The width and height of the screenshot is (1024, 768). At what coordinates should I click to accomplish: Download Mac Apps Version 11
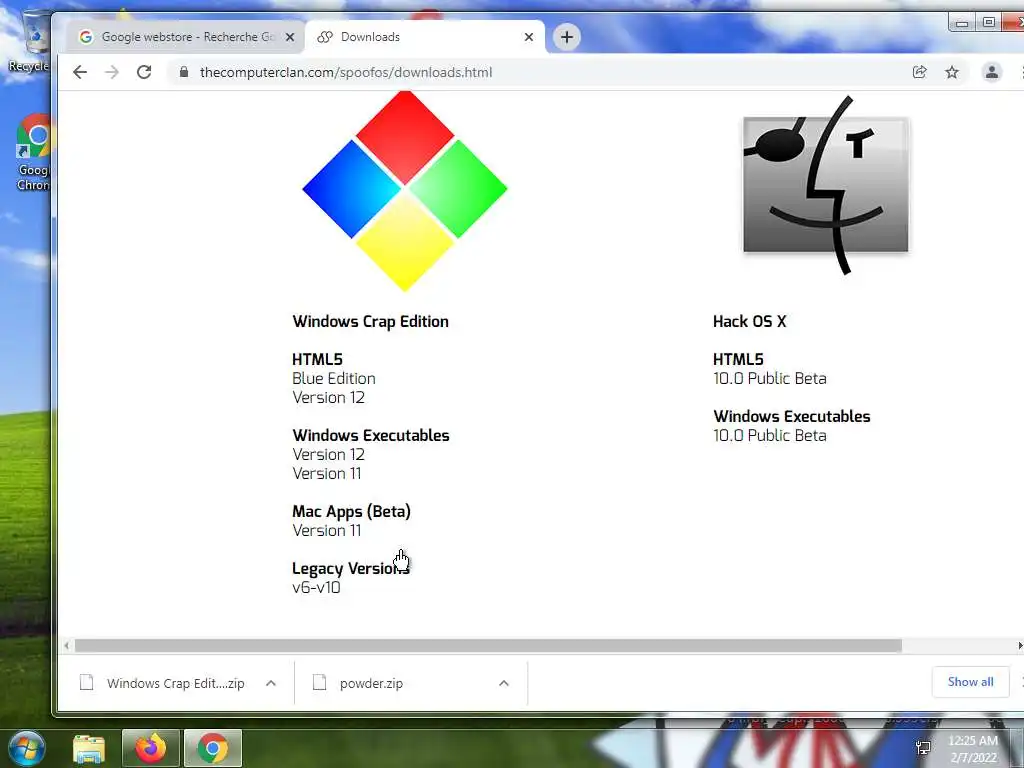(x=327, y=530)
